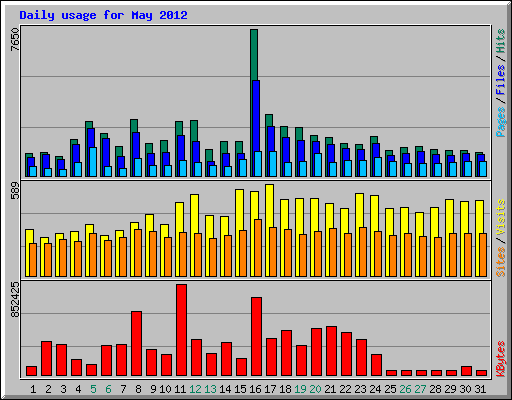Click the 7650 axis value
The width and height of the screenshot is (512, 400).
[15, 40]
